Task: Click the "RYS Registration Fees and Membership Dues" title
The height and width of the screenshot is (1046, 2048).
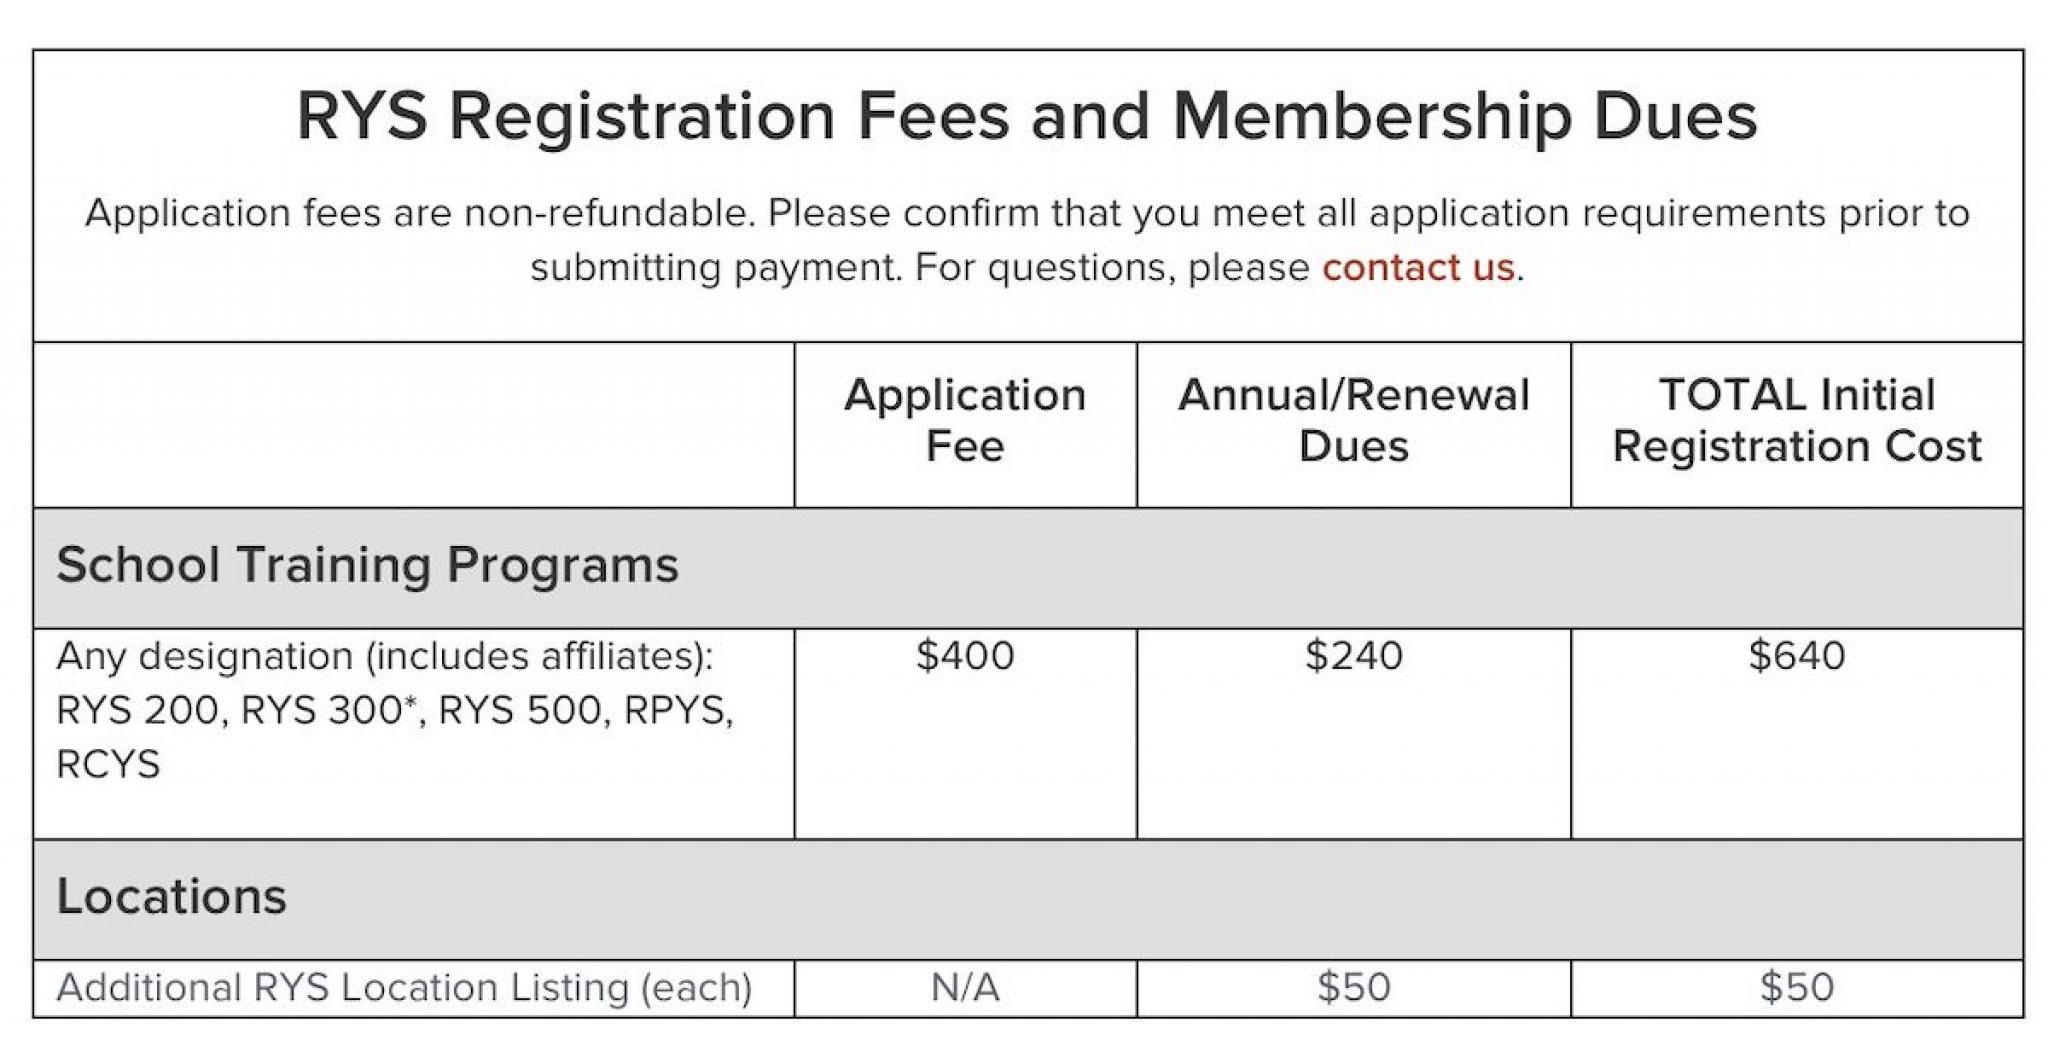Action: 1026,116
